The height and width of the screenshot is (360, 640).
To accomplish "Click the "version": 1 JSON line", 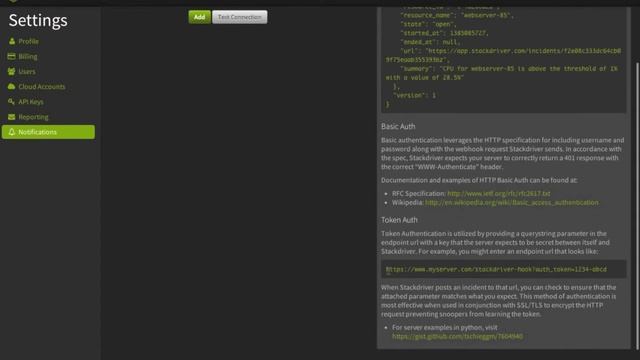I will click(x=414, y=96).
